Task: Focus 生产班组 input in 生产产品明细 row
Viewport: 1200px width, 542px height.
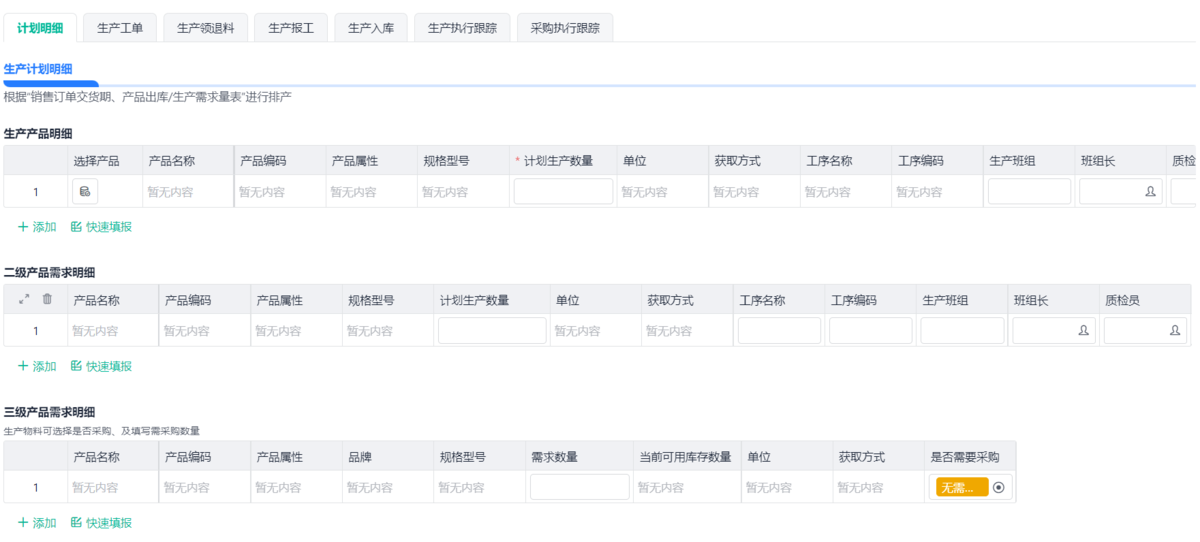Action: coord(1029,191)
